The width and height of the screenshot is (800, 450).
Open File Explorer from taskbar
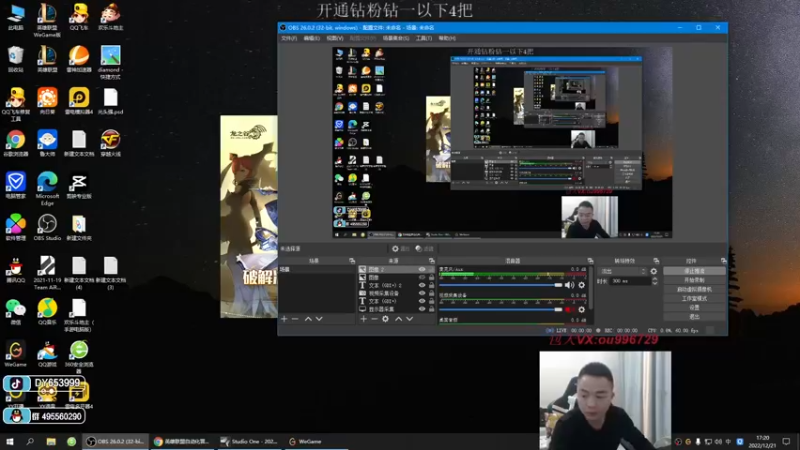pos(51,441)
